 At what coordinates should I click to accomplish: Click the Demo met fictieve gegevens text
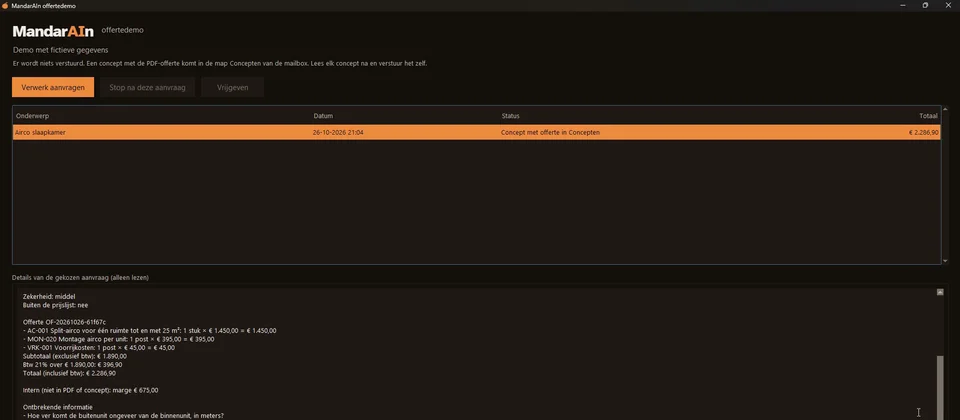pyautogui.click(x=61, y=50)
